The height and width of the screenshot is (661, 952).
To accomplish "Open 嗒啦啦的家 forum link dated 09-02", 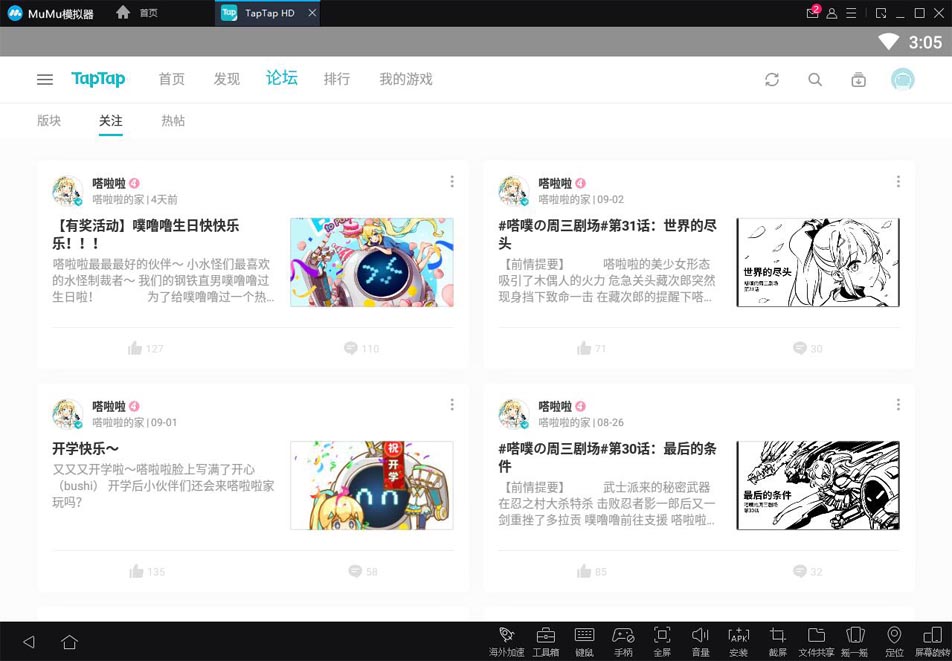I will [564, 200].
